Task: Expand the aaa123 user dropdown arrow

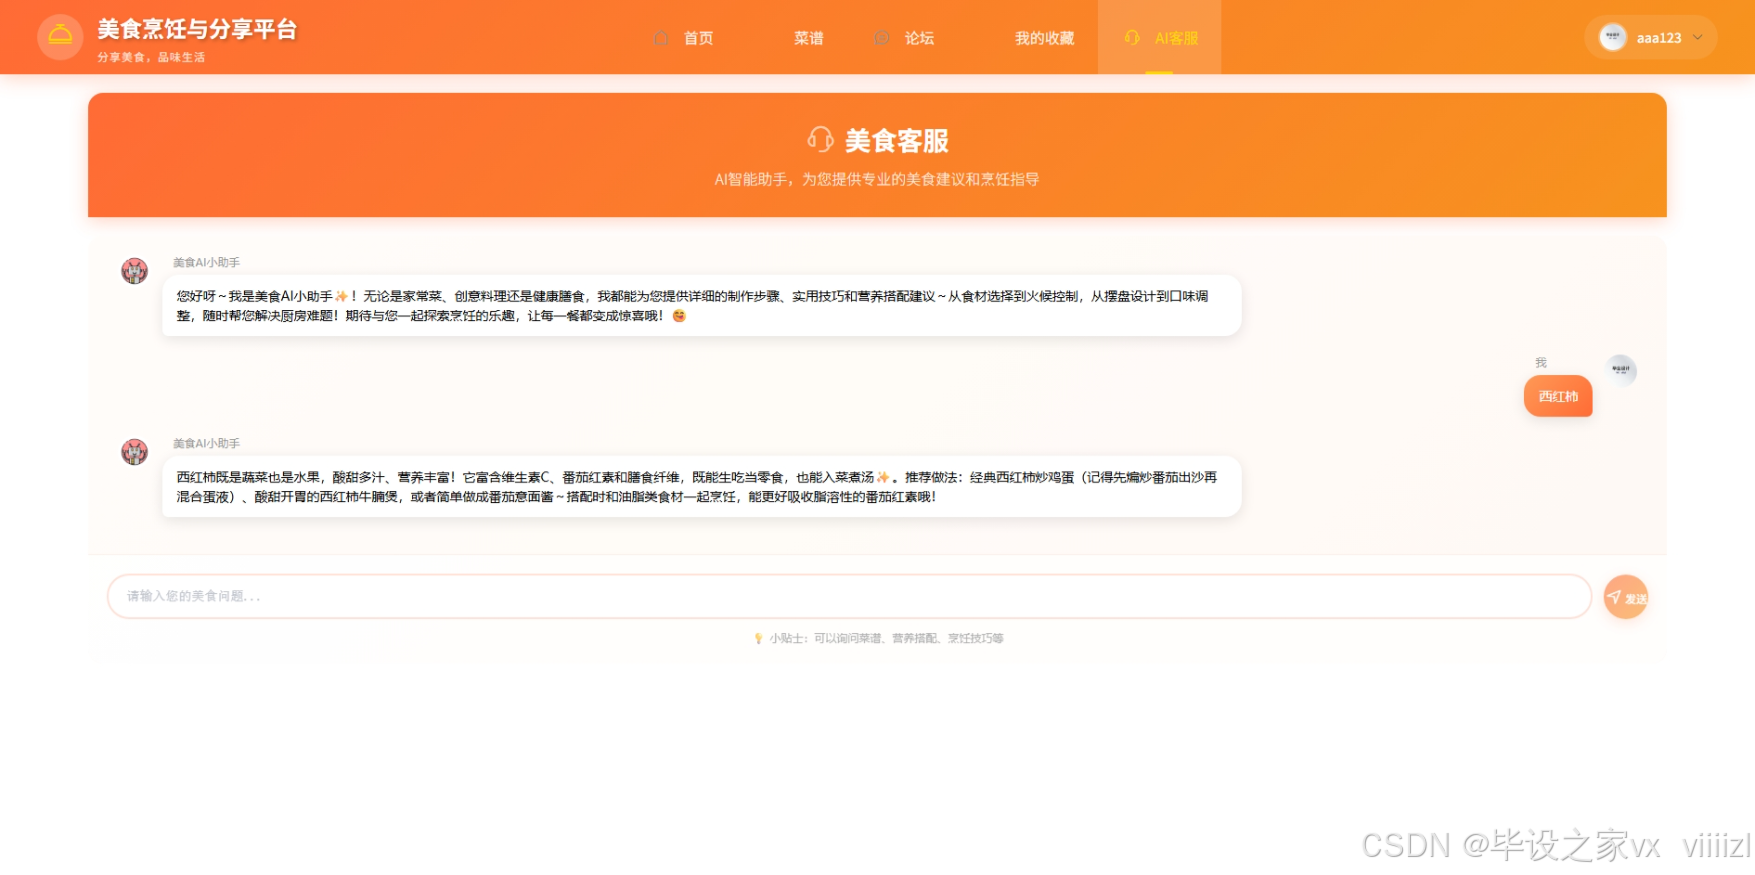Action: (x=1698, y=37)
